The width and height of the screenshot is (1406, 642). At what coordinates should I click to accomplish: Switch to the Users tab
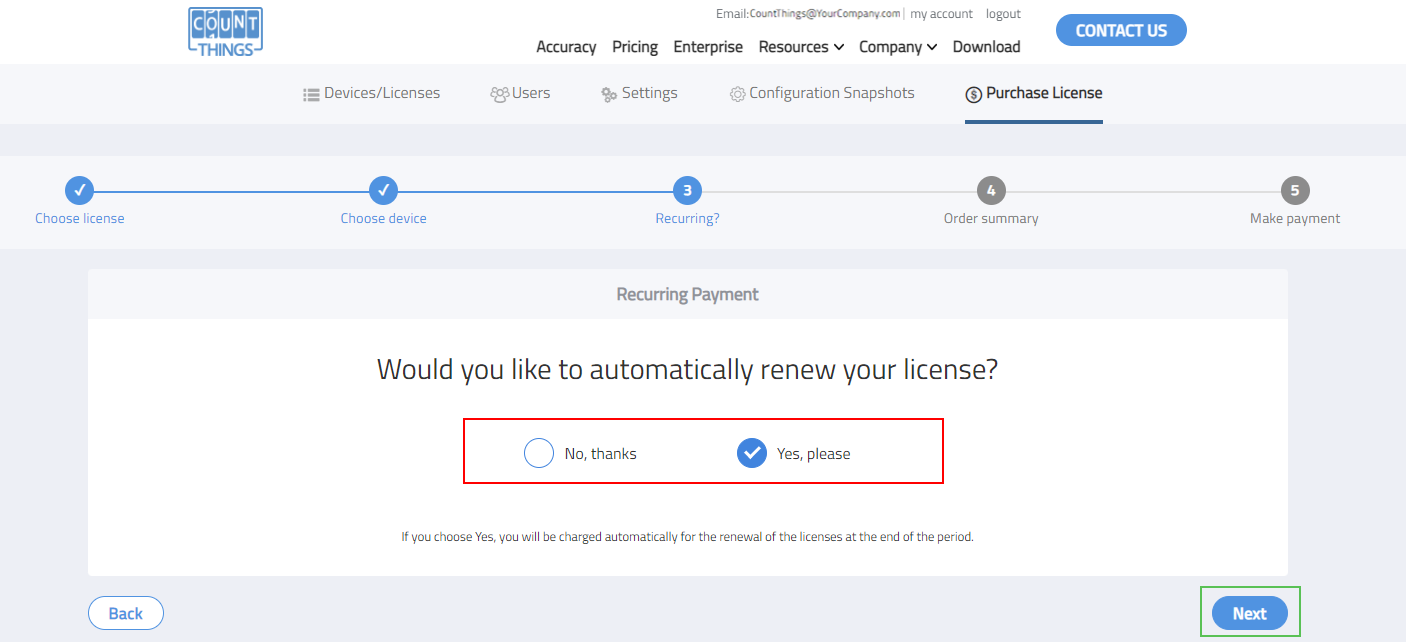(520, 93)
